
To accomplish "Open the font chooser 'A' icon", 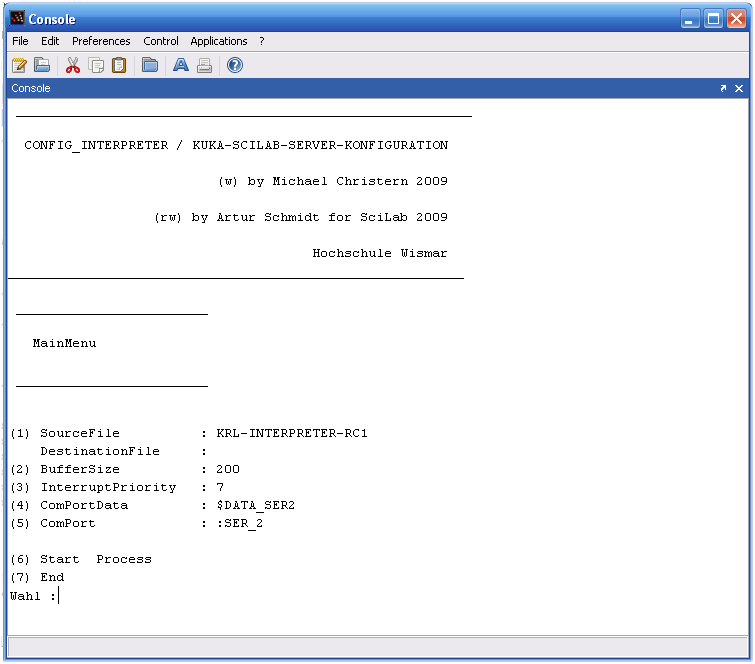I will [x=181, y=66].
